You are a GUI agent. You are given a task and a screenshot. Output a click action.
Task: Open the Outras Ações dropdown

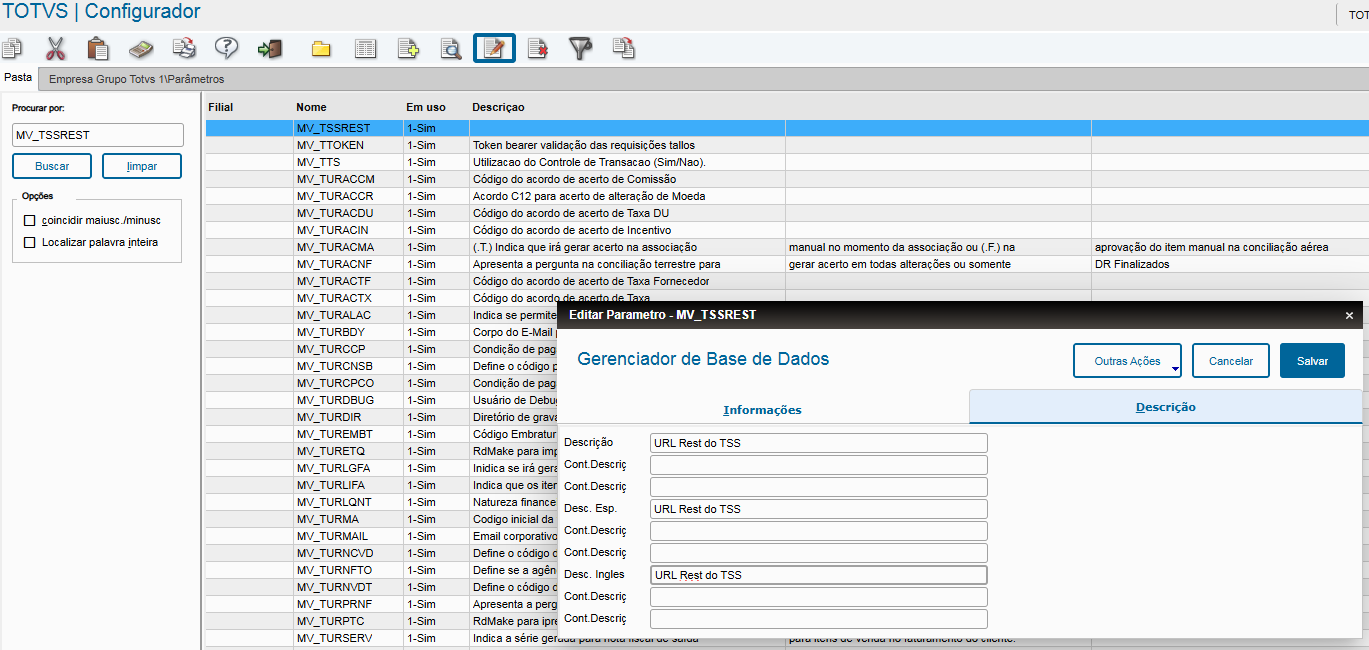click(x=1127, y=361)
